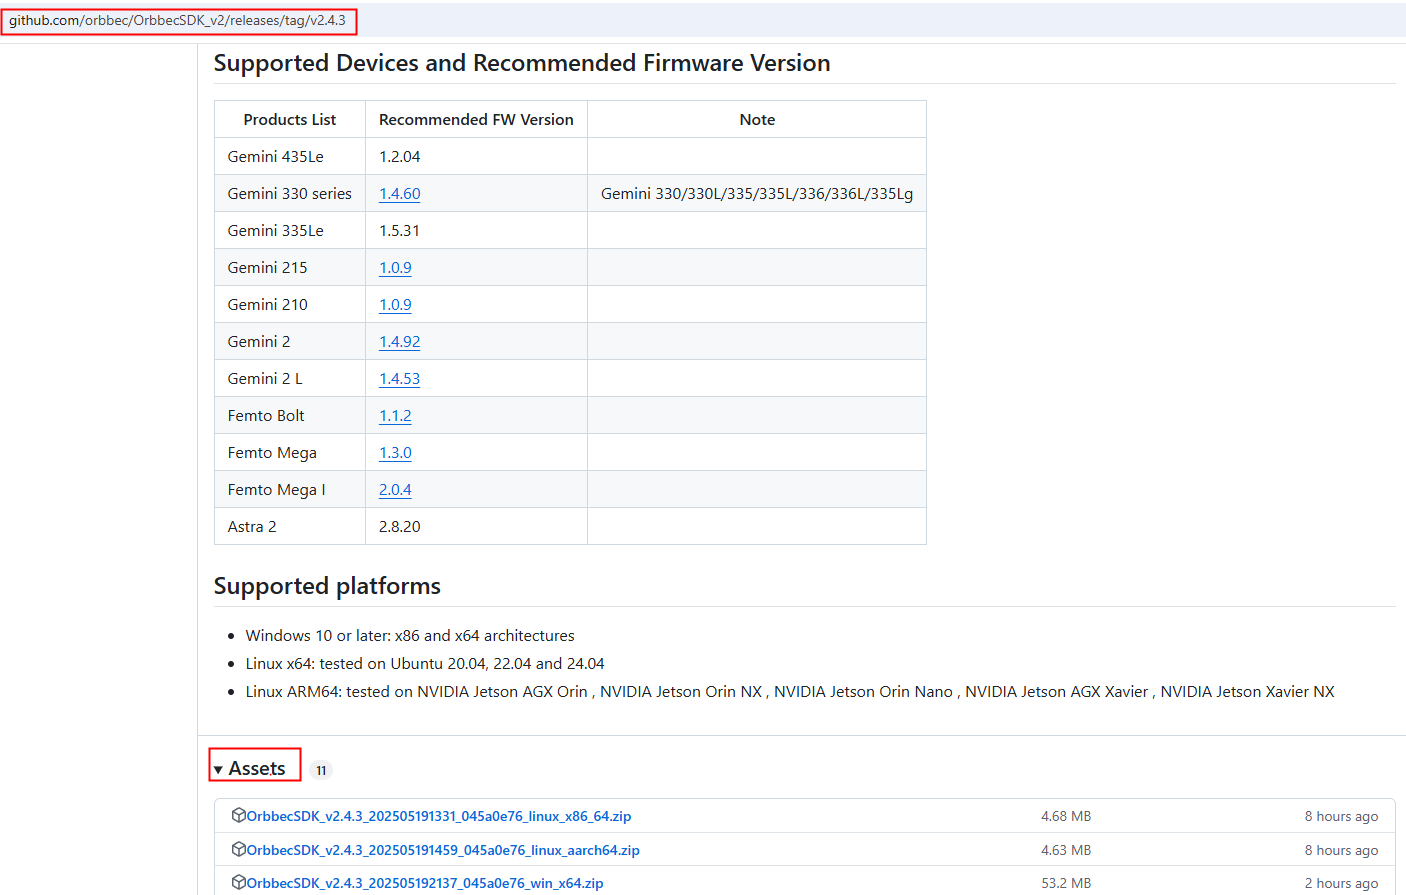Image resolution: width=1406 pixels, height=895 pixels.
Task: Click package icon beside linux_aarch64.zip asset
Action: click(238, 849)
